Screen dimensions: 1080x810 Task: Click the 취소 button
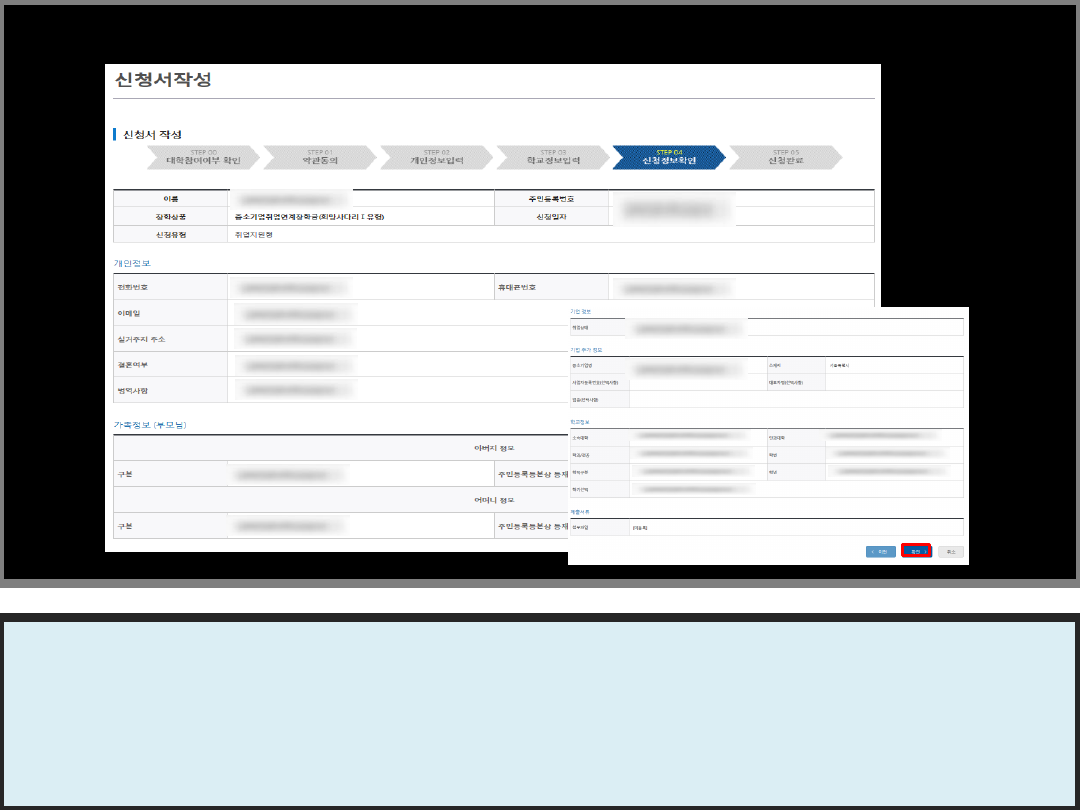tap(951, 551)
